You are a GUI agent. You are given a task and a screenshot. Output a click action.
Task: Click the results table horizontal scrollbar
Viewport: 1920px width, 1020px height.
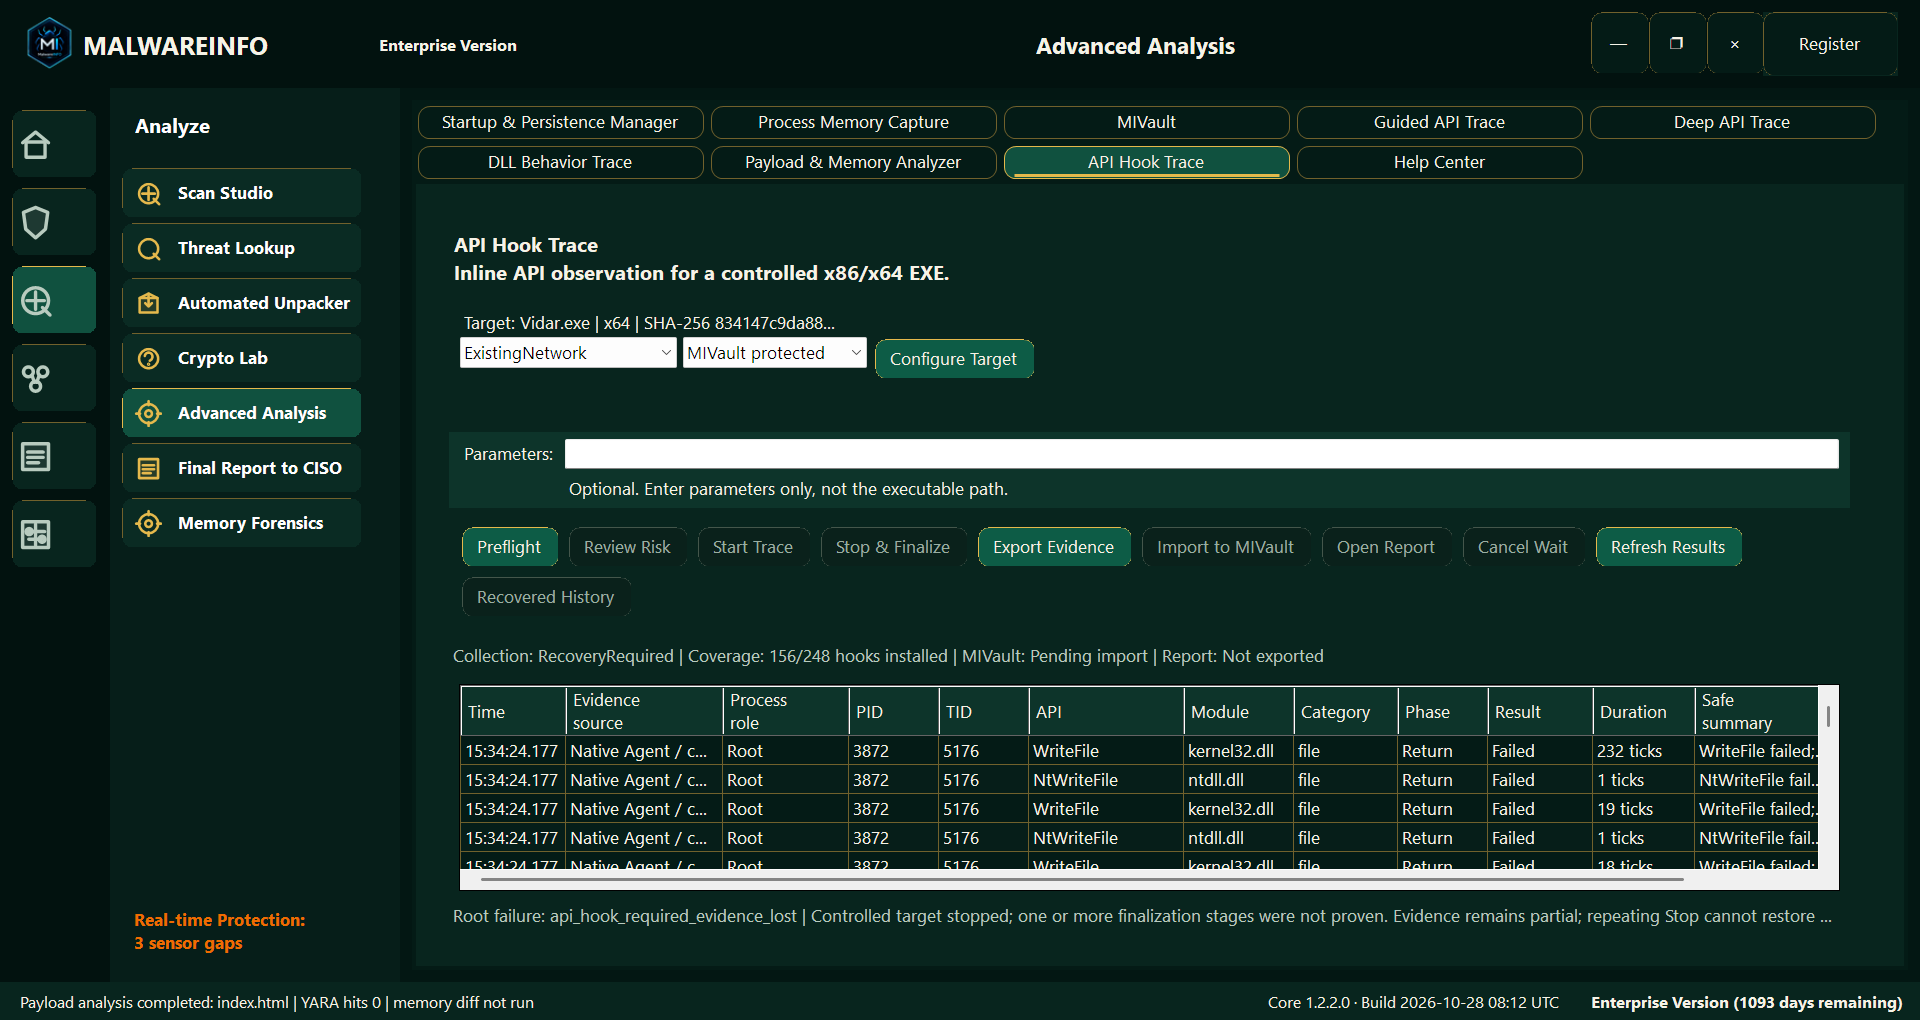click(1082, 879)
